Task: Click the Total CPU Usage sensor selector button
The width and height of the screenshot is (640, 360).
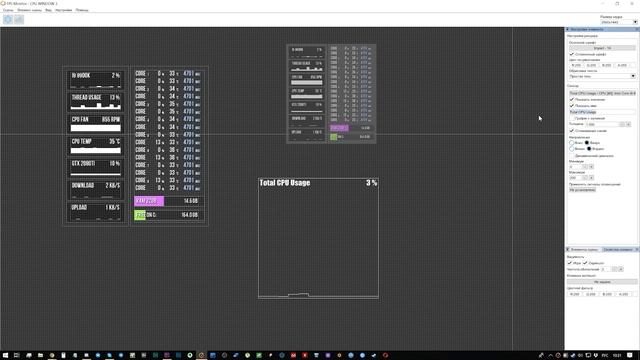Action: [602, 93]
